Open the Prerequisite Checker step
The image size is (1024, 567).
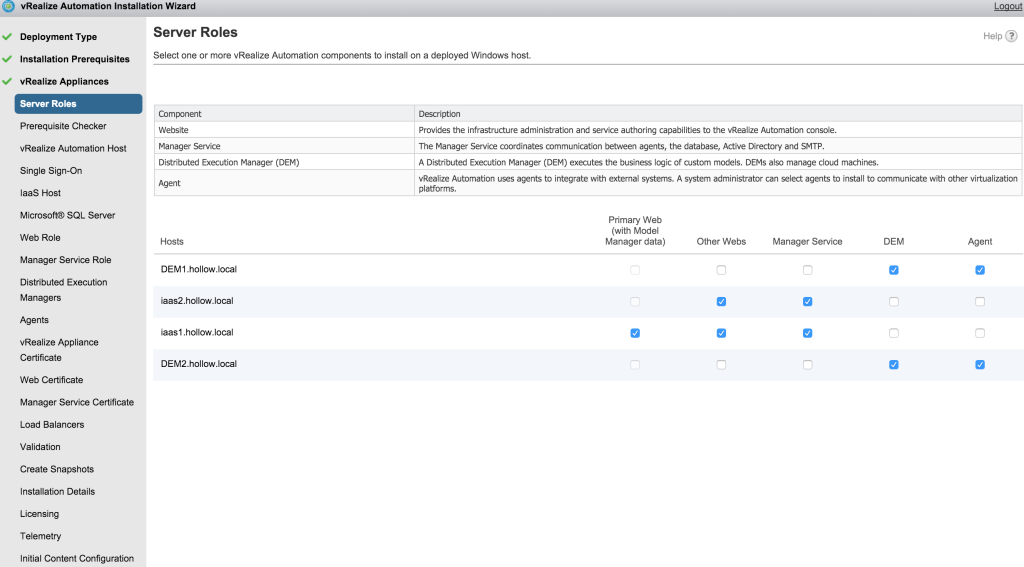[x=63, y=126]
